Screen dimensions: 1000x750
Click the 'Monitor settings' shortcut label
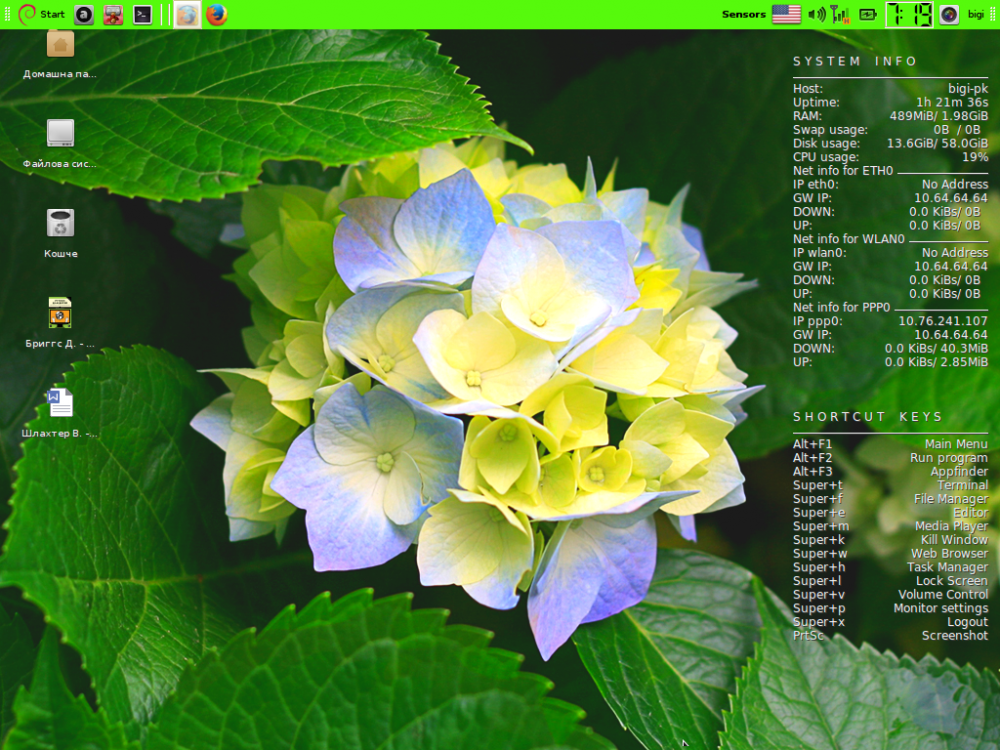pos(941,608)
